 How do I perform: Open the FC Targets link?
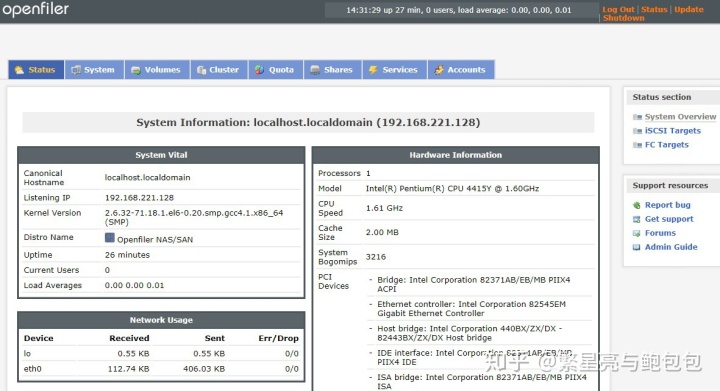tap(667, 145)
